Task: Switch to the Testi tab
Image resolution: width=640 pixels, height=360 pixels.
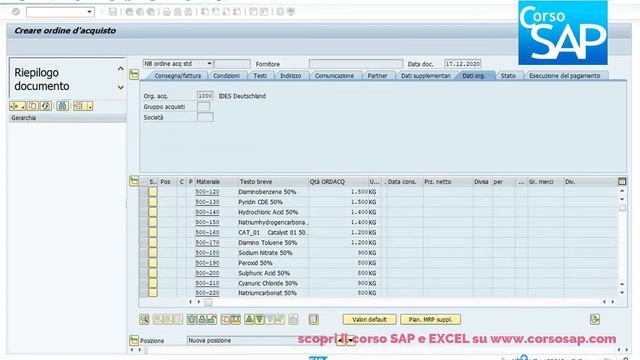Action: coord(260,76)
